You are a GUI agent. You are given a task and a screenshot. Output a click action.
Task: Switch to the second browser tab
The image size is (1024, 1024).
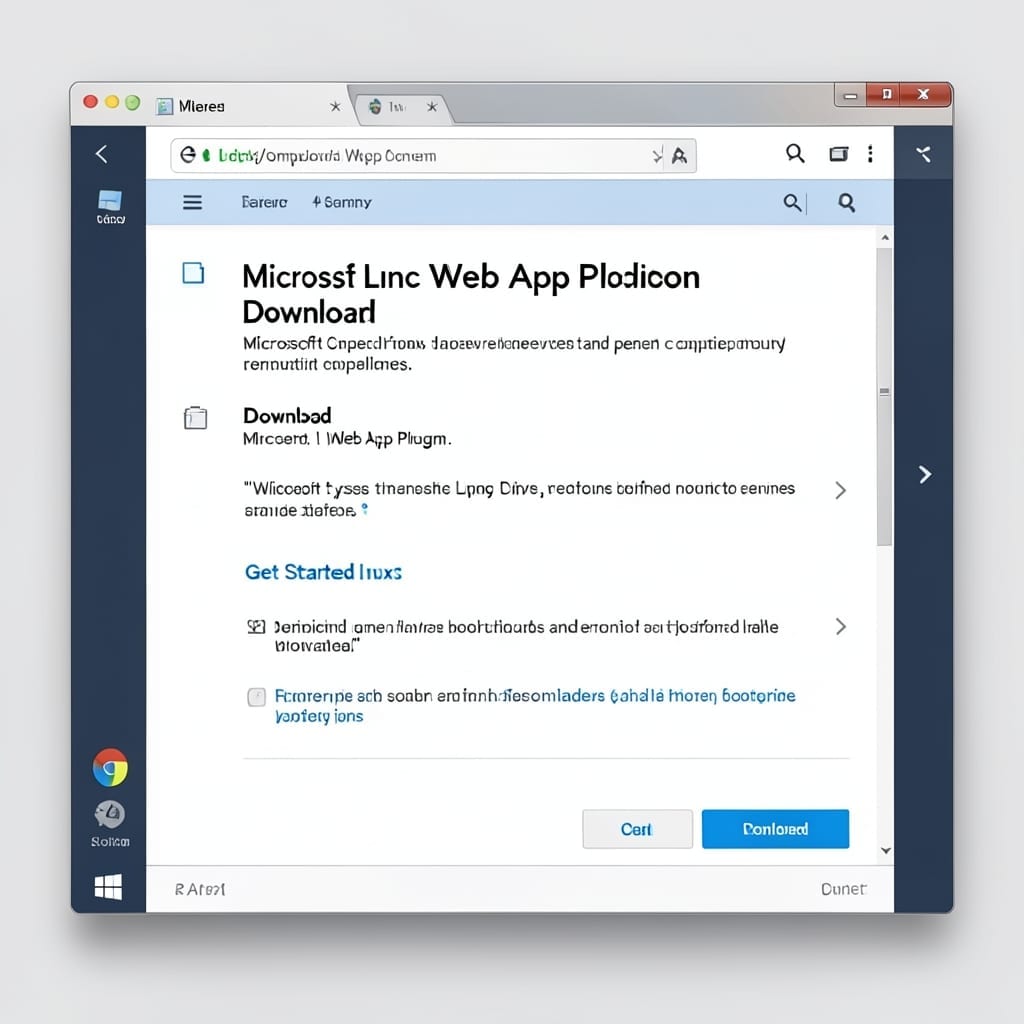click(402, 107)
